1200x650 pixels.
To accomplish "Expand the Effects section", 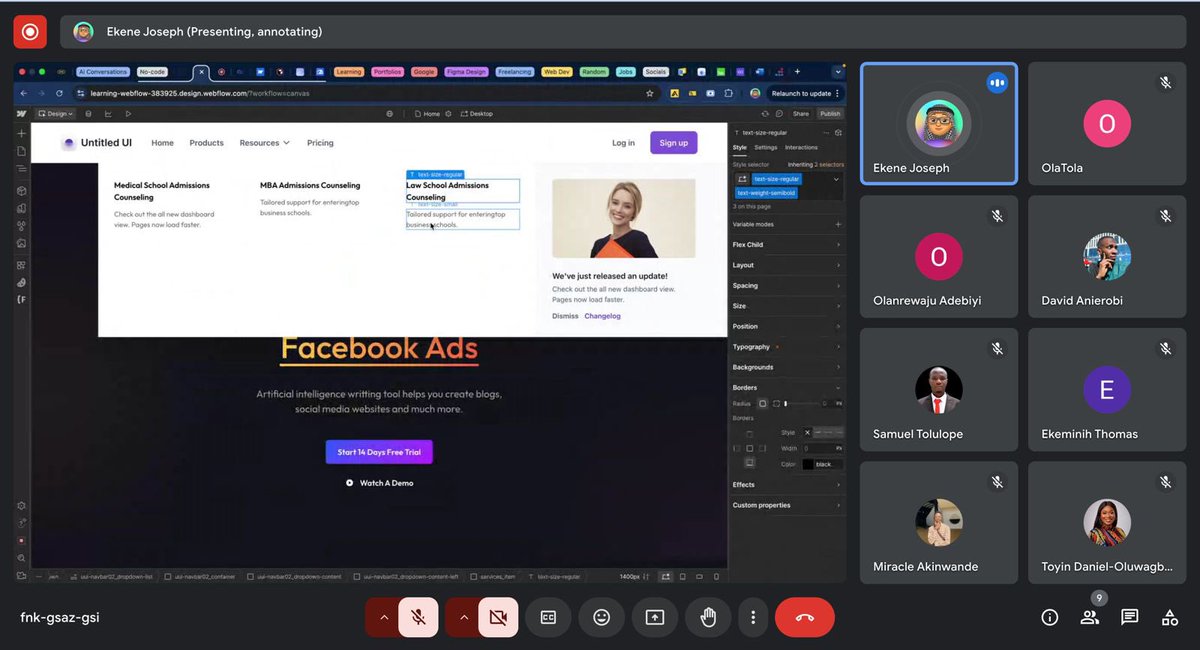I will pos(787,485).
